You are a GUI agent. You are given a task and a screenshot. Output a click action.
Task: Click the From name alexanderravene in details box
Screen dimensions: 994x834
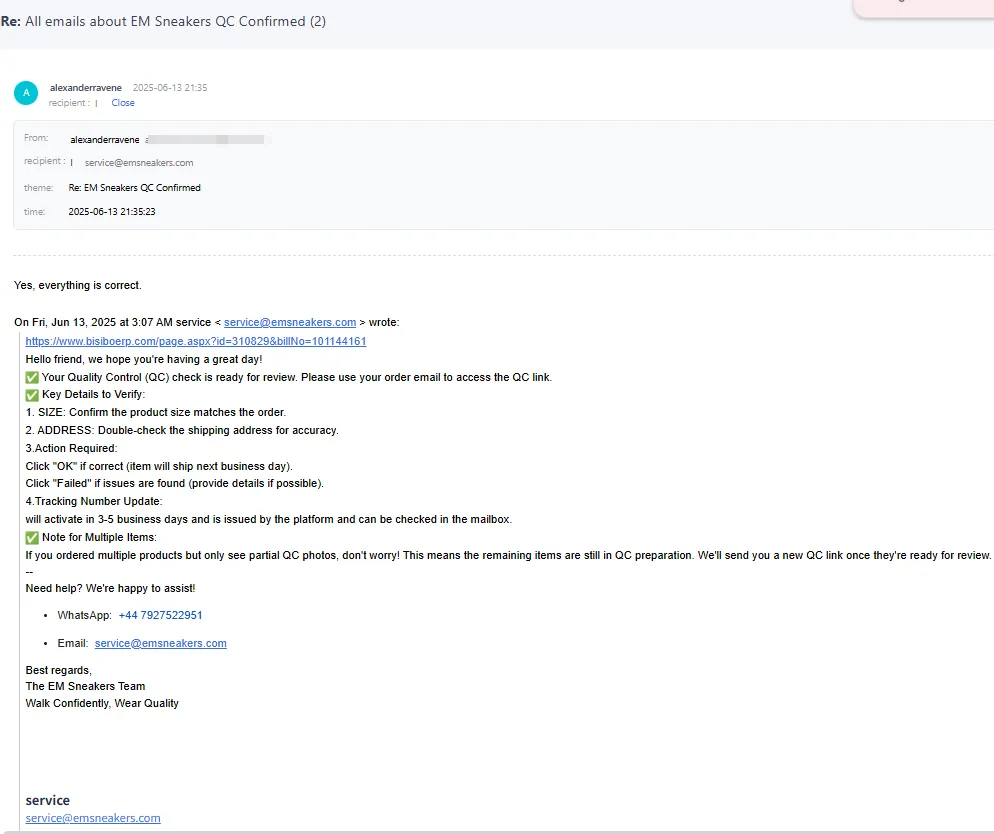105,139
